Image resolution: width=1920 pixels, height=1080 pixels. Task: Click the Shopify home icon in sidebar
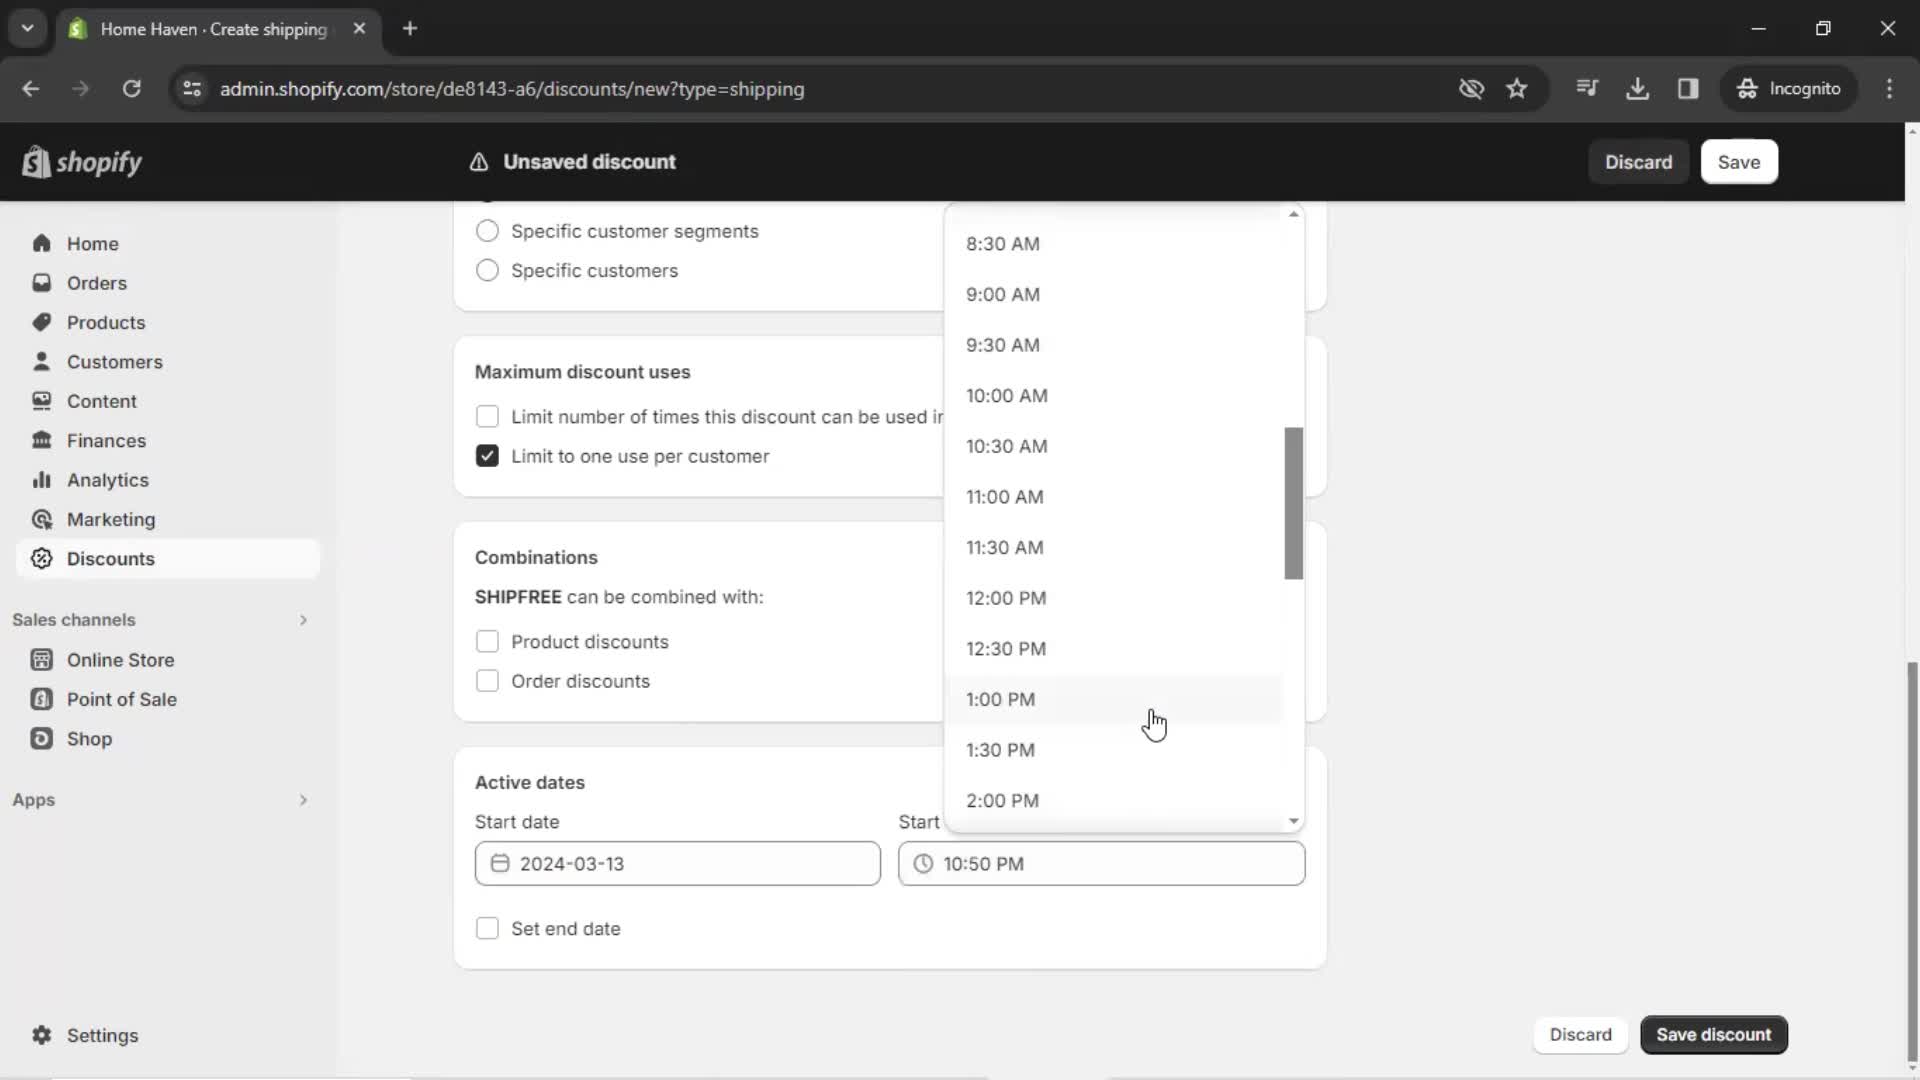(x=41, y=243)
